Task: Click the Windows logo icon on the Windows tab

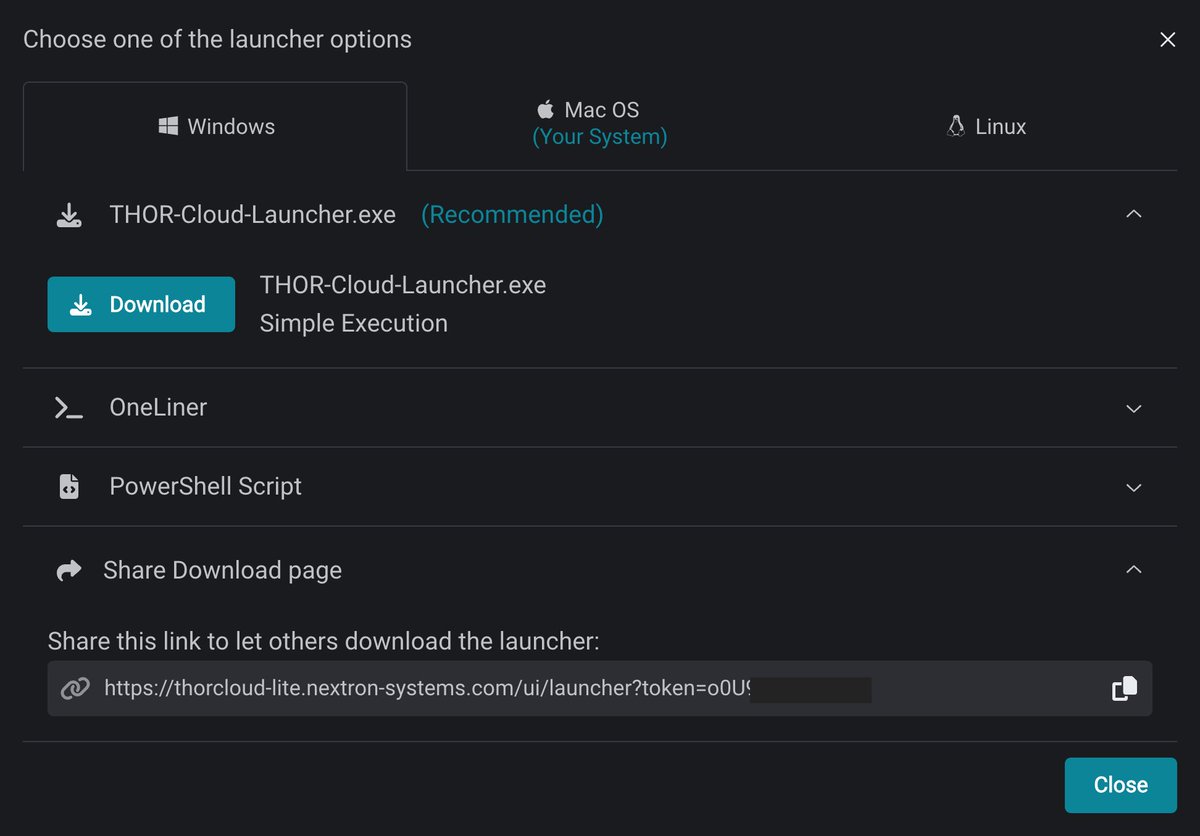Action: tap(168, 125)
